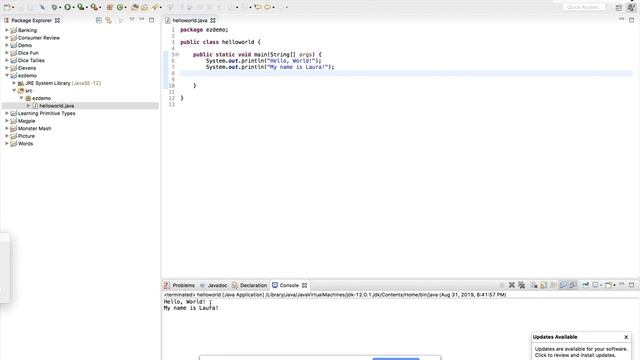Screen dimensions: 640x360
Task: Place cursor on empty editor line 8
Action: (406, 73)
